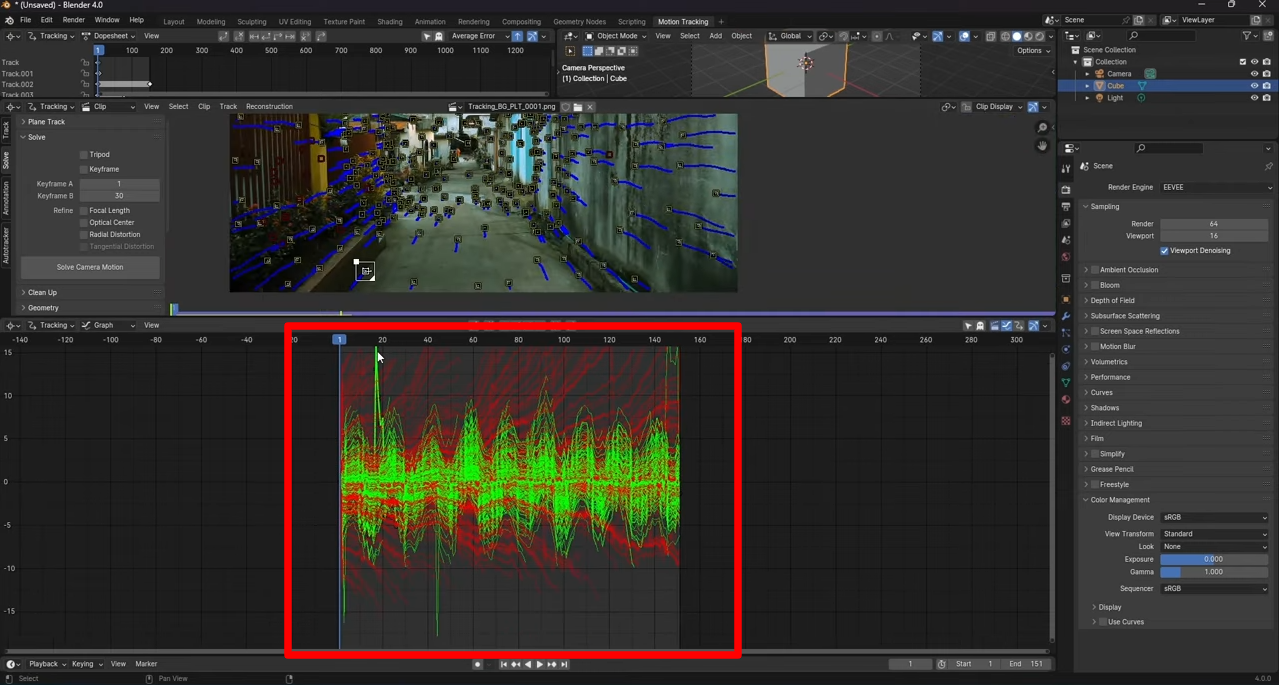Jump to end frame playback button
1279x685 pixels.
point(565,664)
